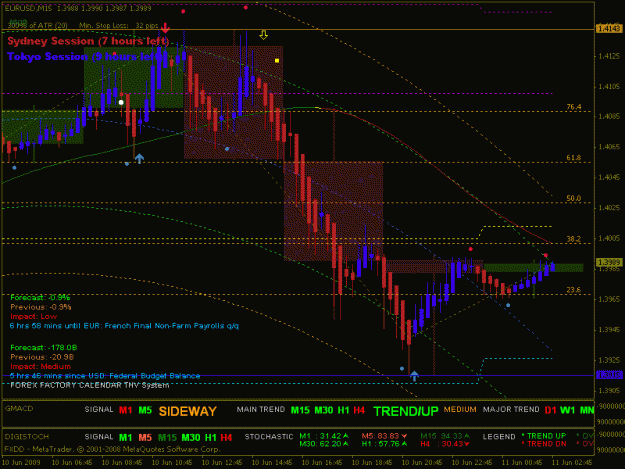Click the FXDD MetaTrader copyright text
This screenshot has height=469, width=625.
[x=112, y=449]
